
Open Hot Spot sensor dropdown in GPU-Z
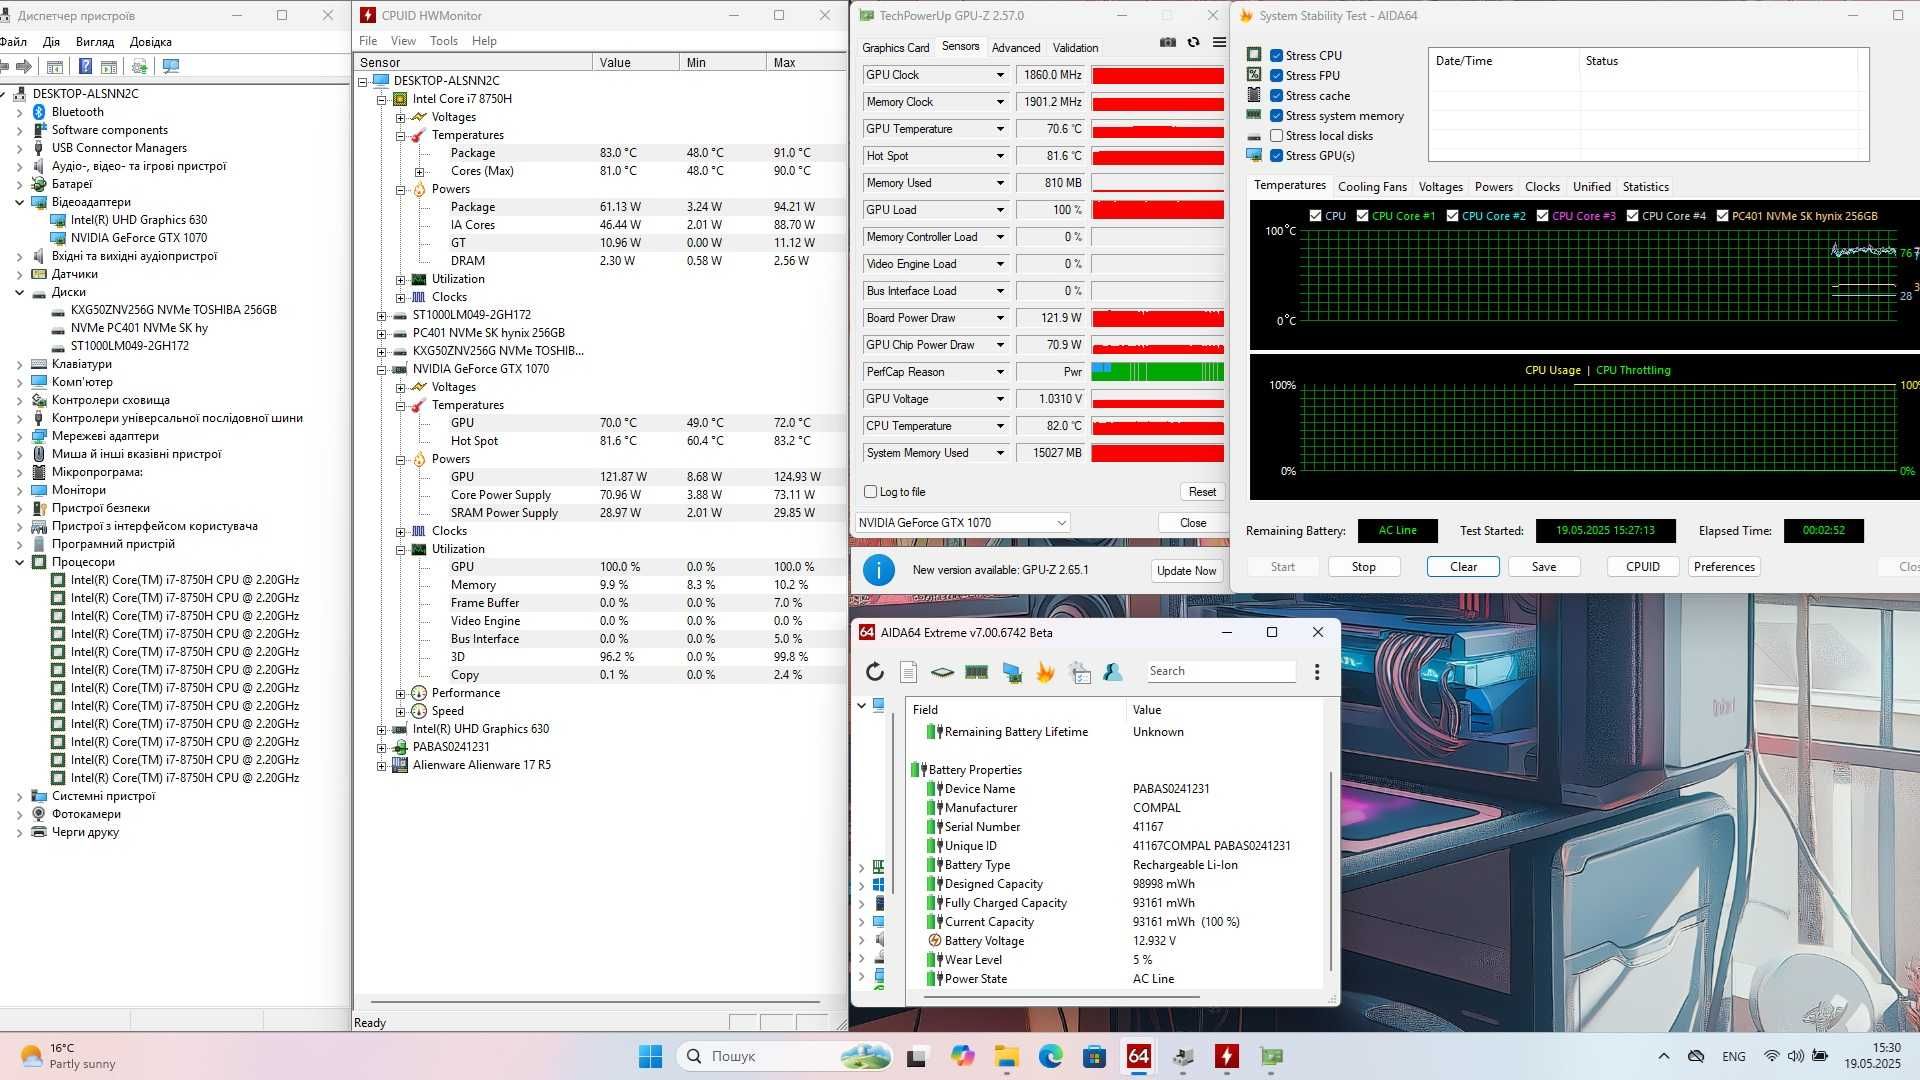999,156
